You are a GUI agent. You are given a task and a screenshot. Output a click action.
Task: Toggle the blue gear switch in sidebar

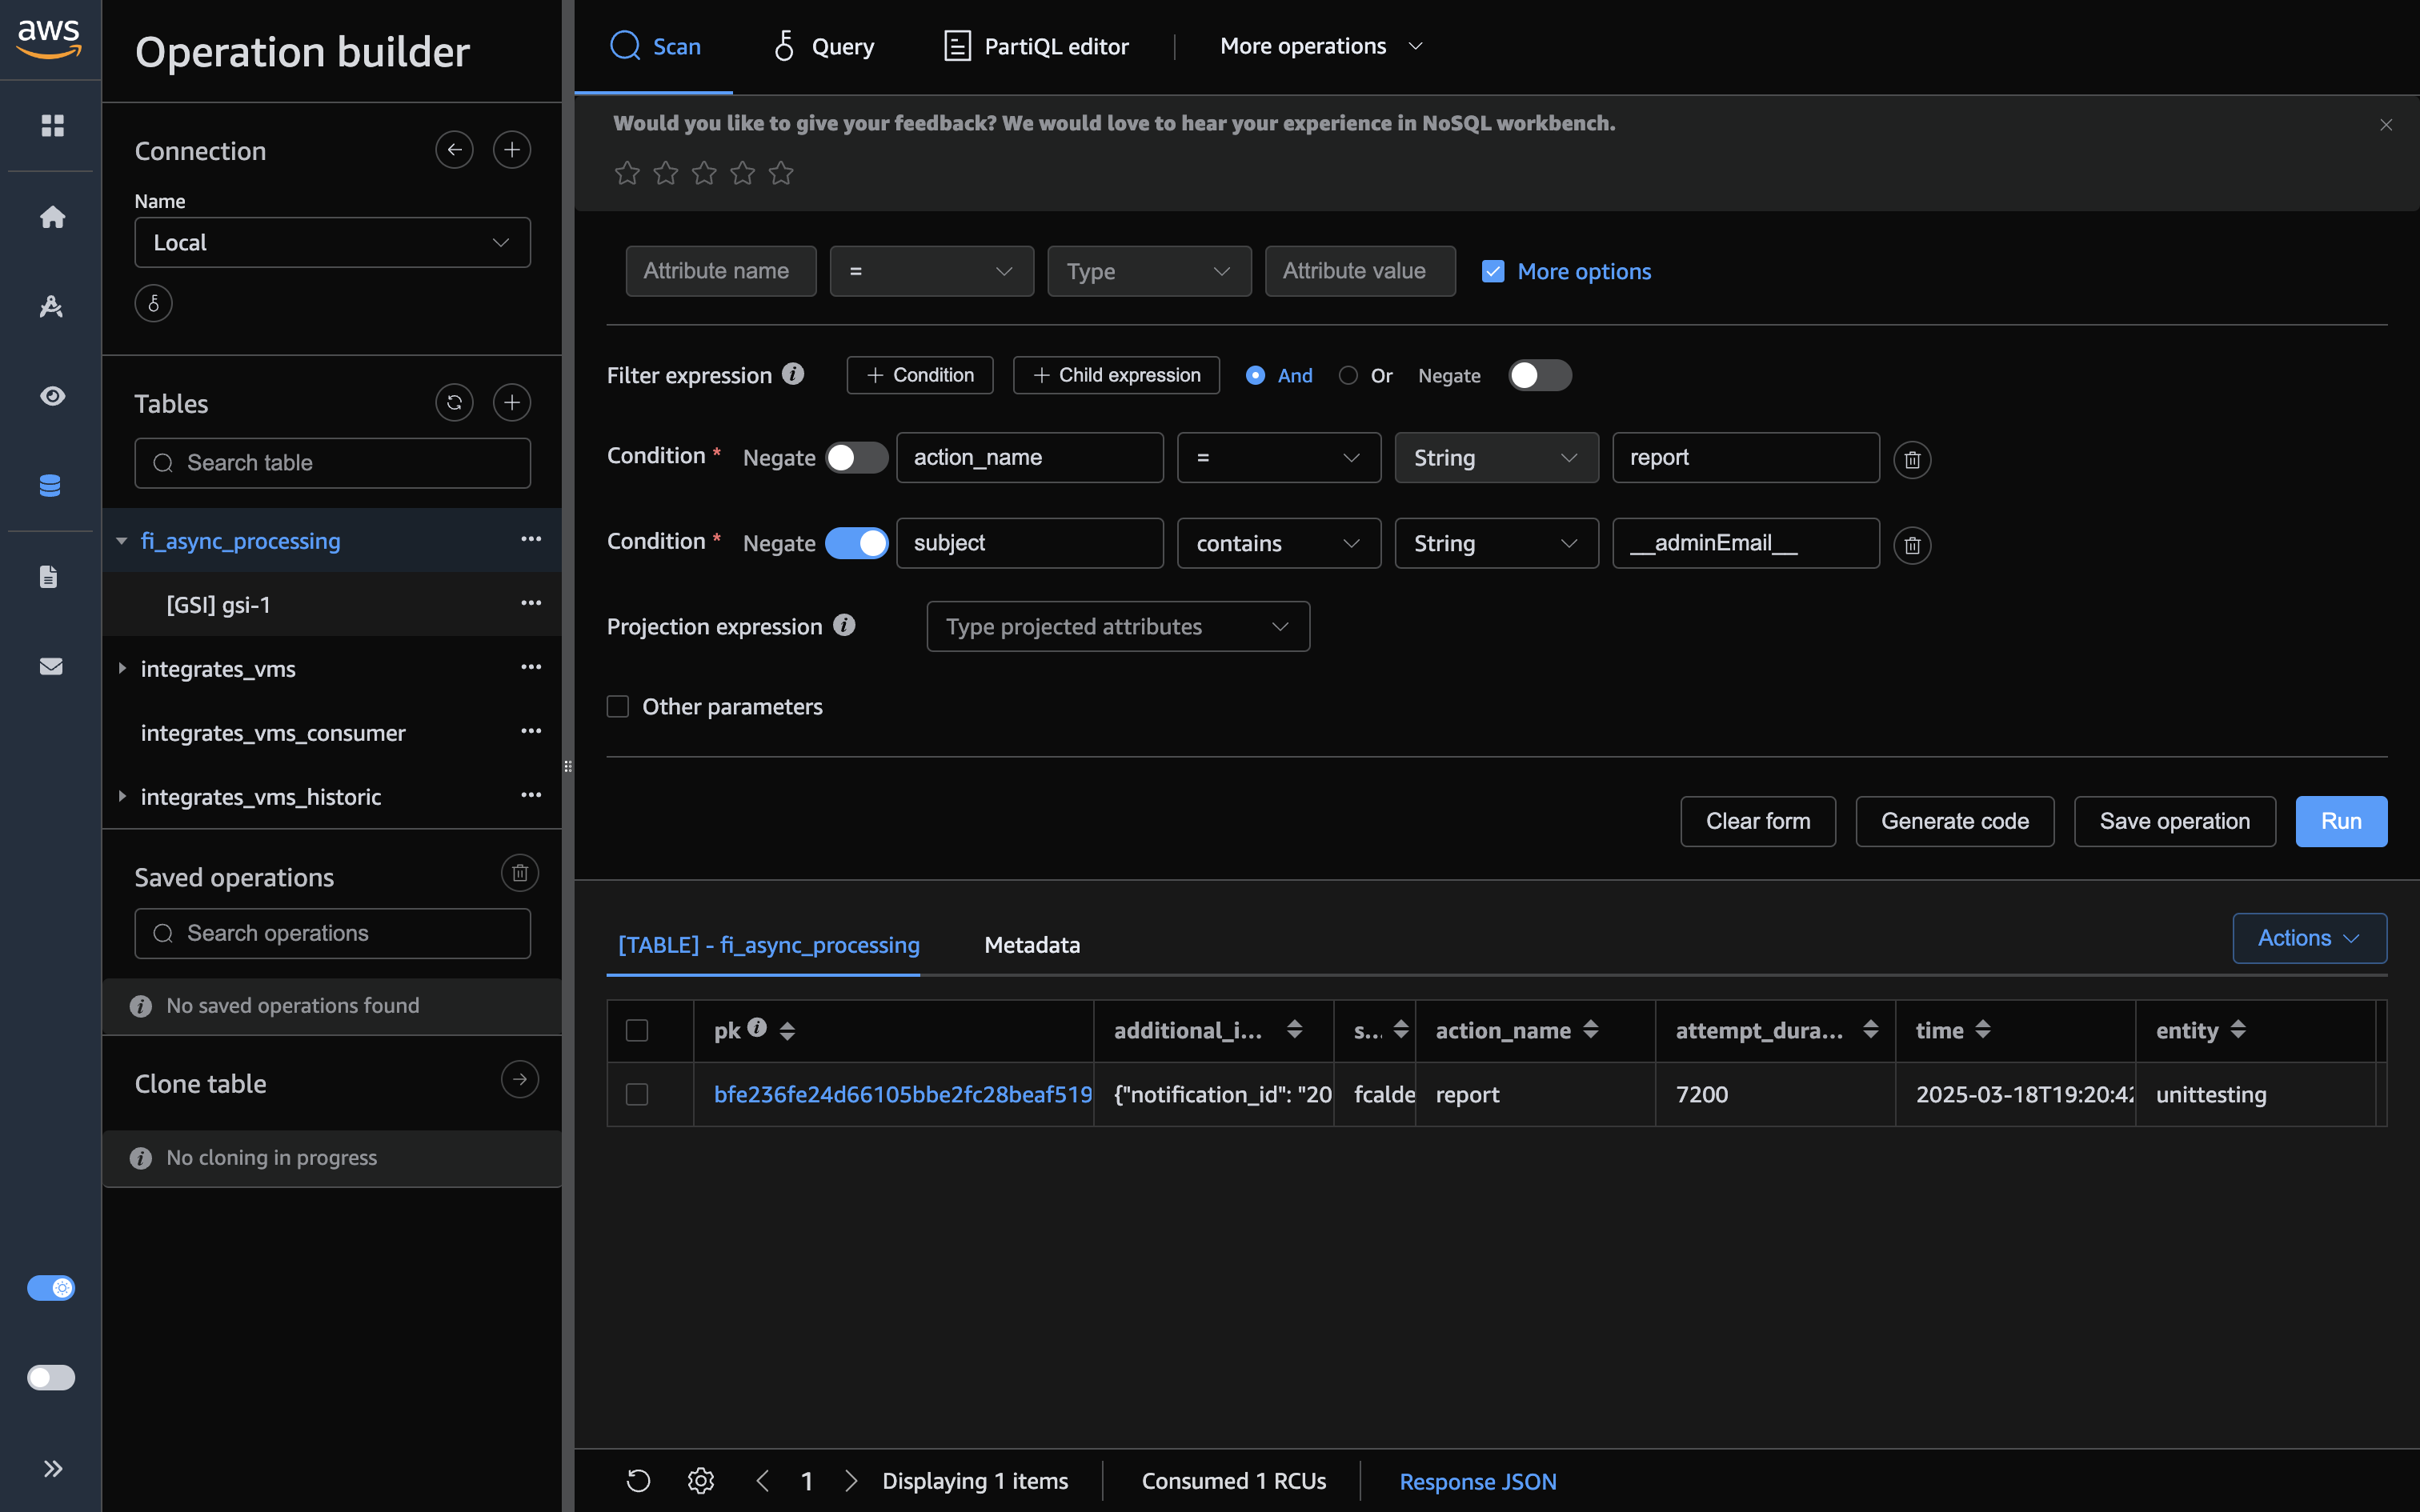(51, 1288)
